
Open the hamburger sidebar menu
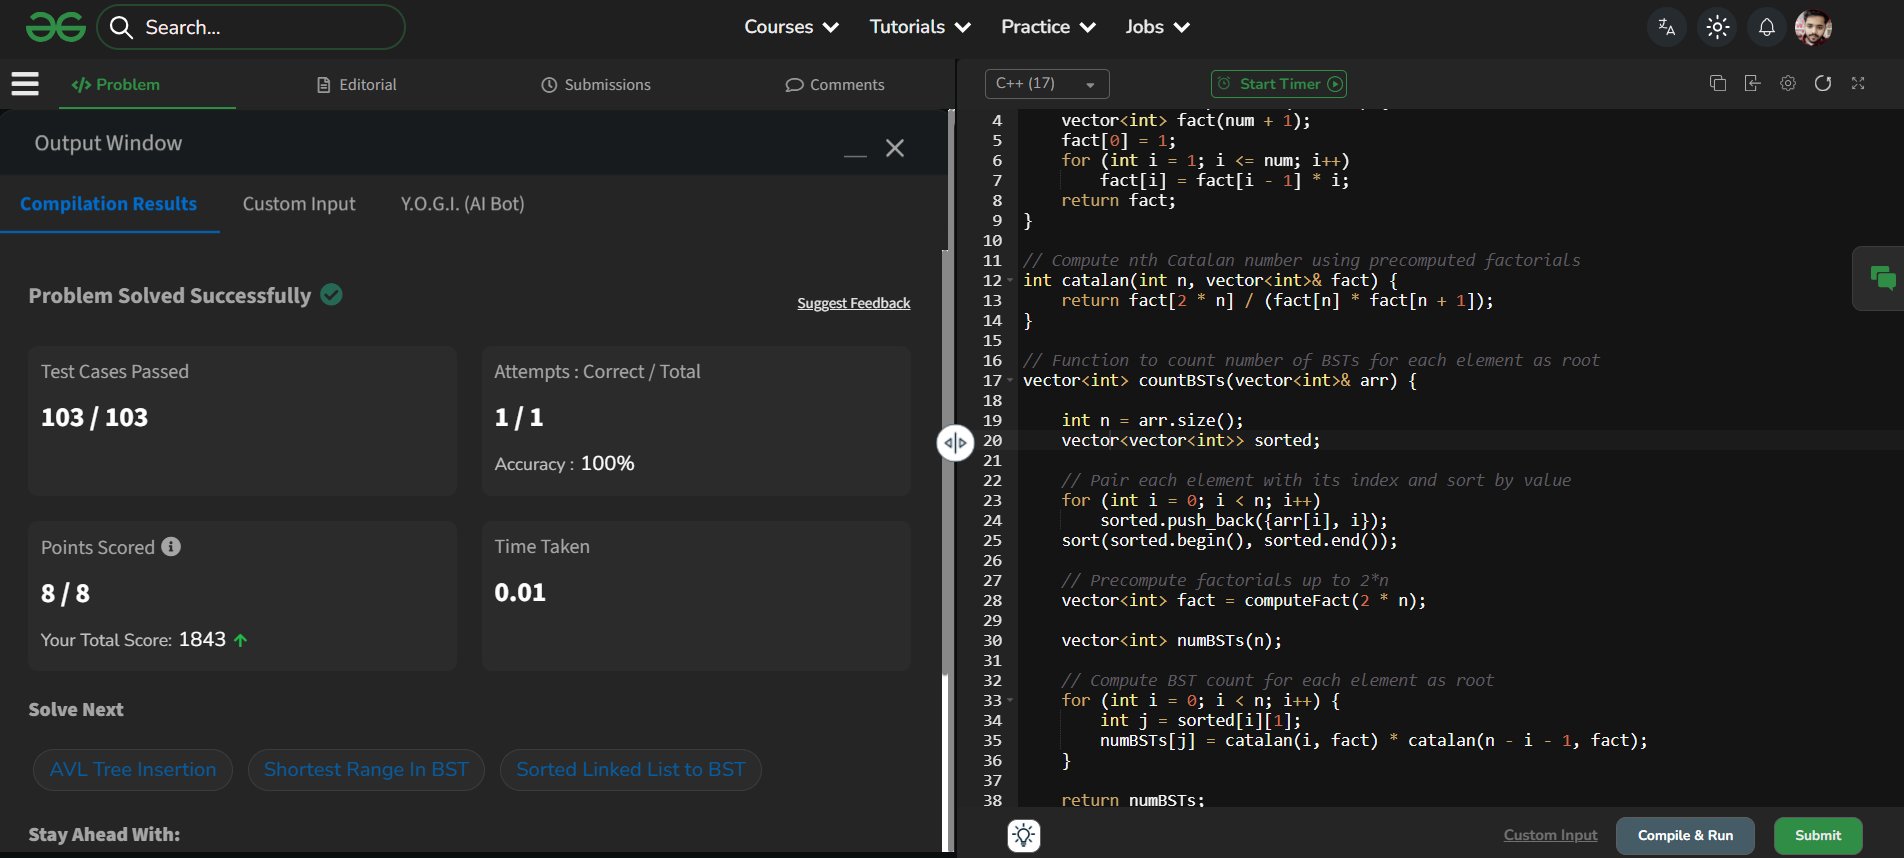tap(25, 84)
